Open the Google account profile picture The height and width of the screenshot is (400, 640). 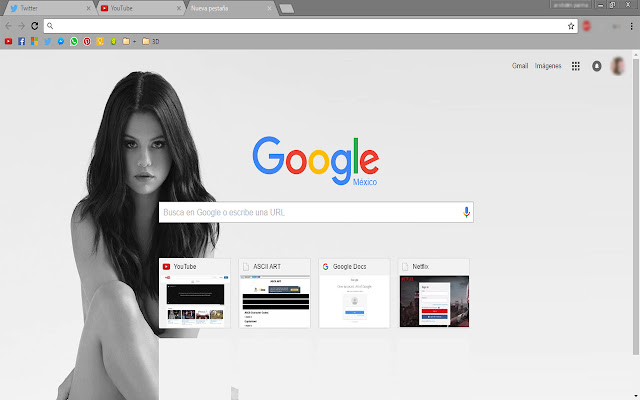point(618,66)
